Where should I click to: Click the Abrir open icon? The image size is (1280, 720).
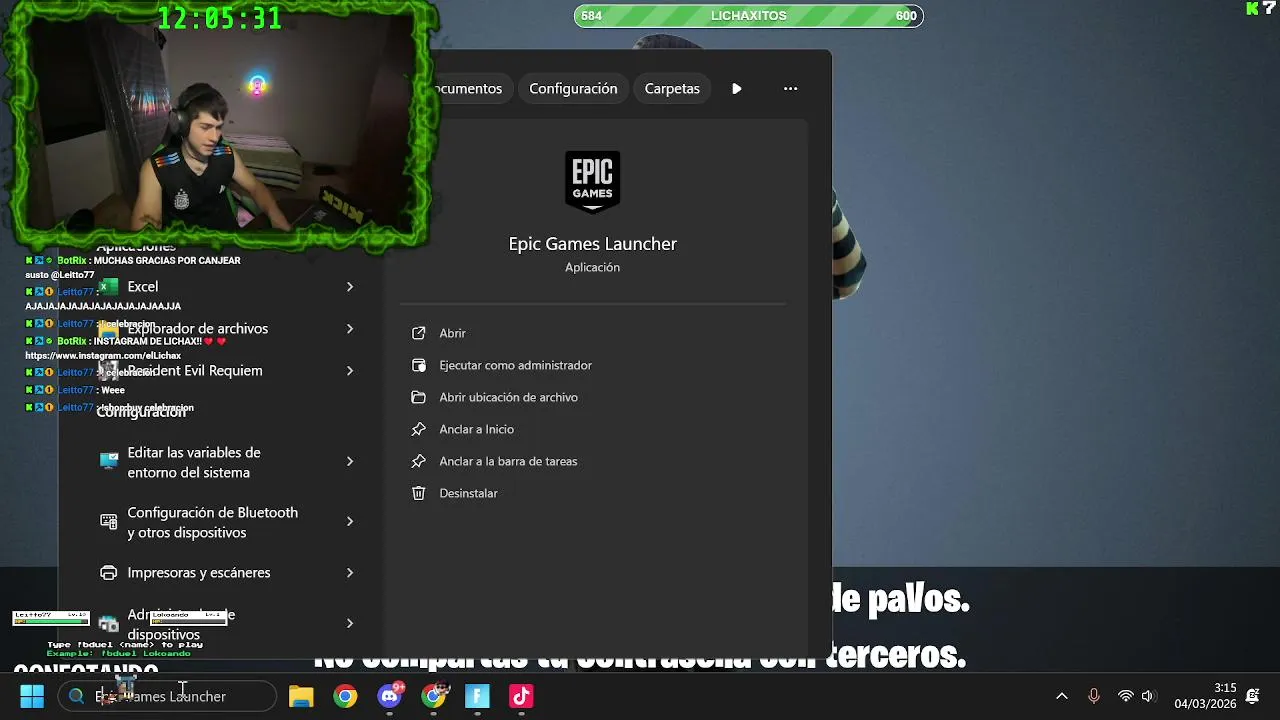tap(419, 333)
